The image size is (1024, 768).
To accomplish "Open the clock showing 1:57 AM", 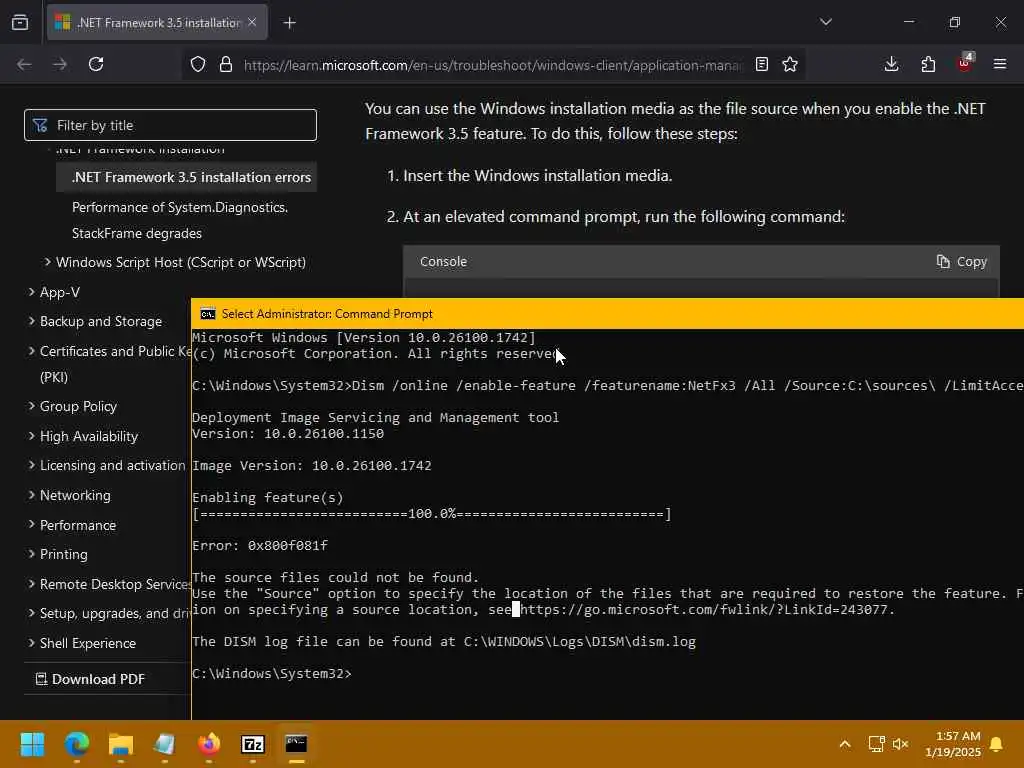I will 953,744.
